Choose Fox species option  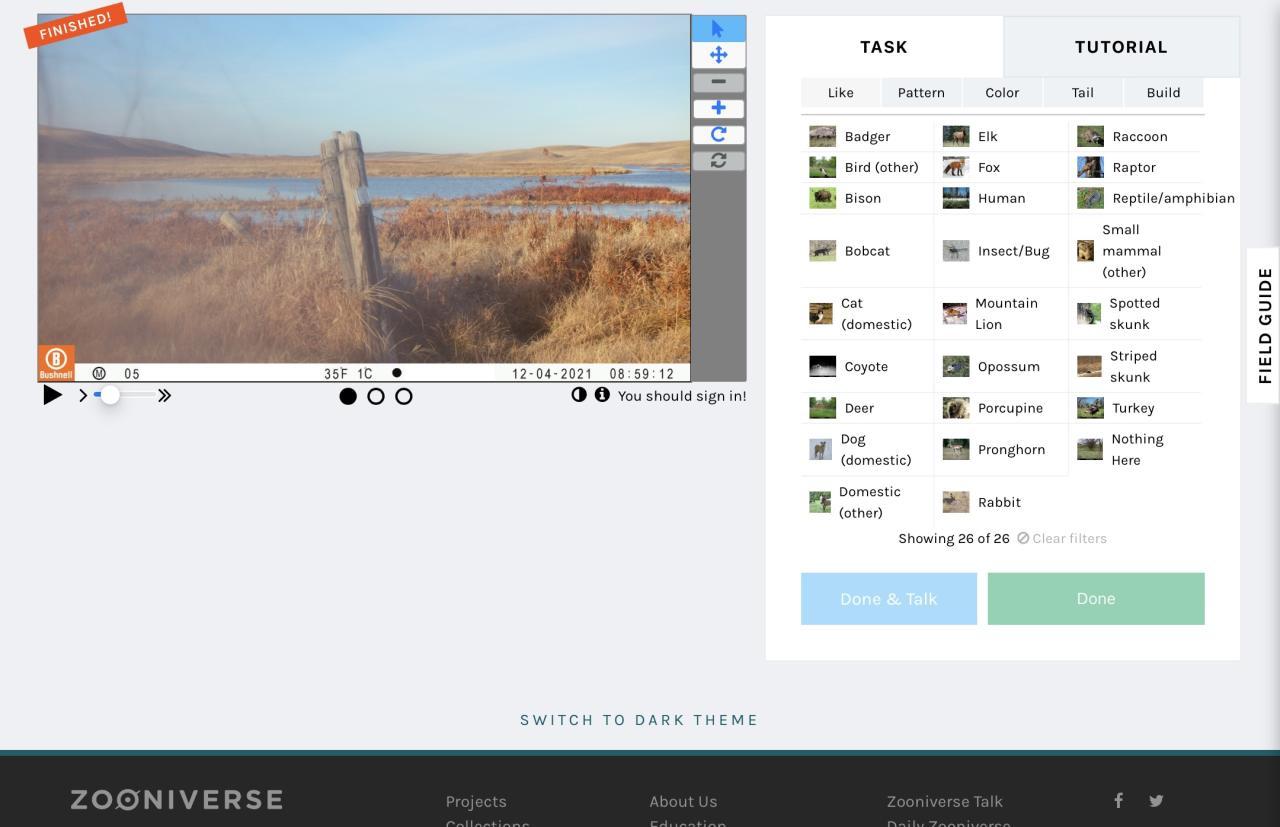(1001, 167)
